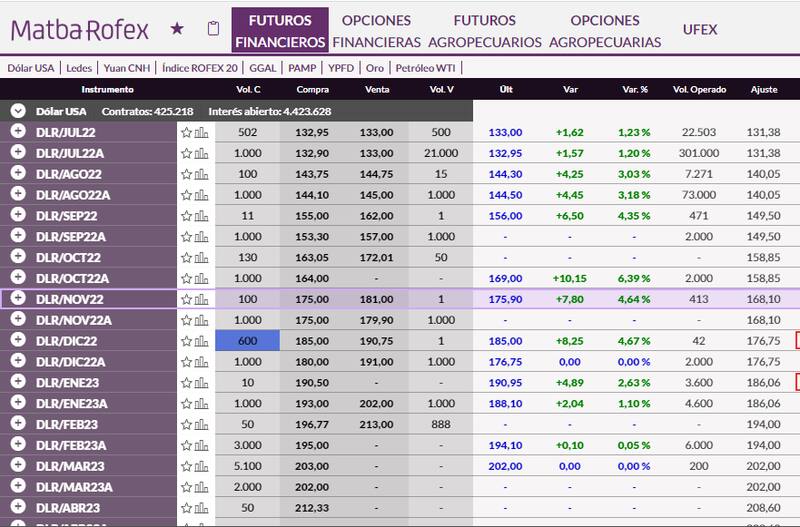Click the Matba Rofex logo
The width and height of the screenshot is (800, 527).
pos(79,29)
